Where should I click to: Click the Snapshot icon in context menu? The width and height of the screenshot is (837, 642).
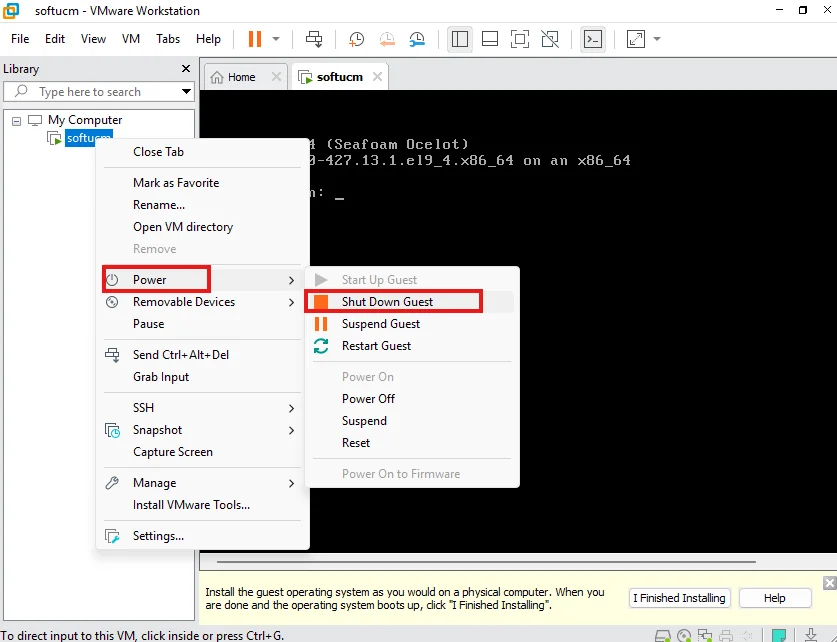[x=112, y=430]
